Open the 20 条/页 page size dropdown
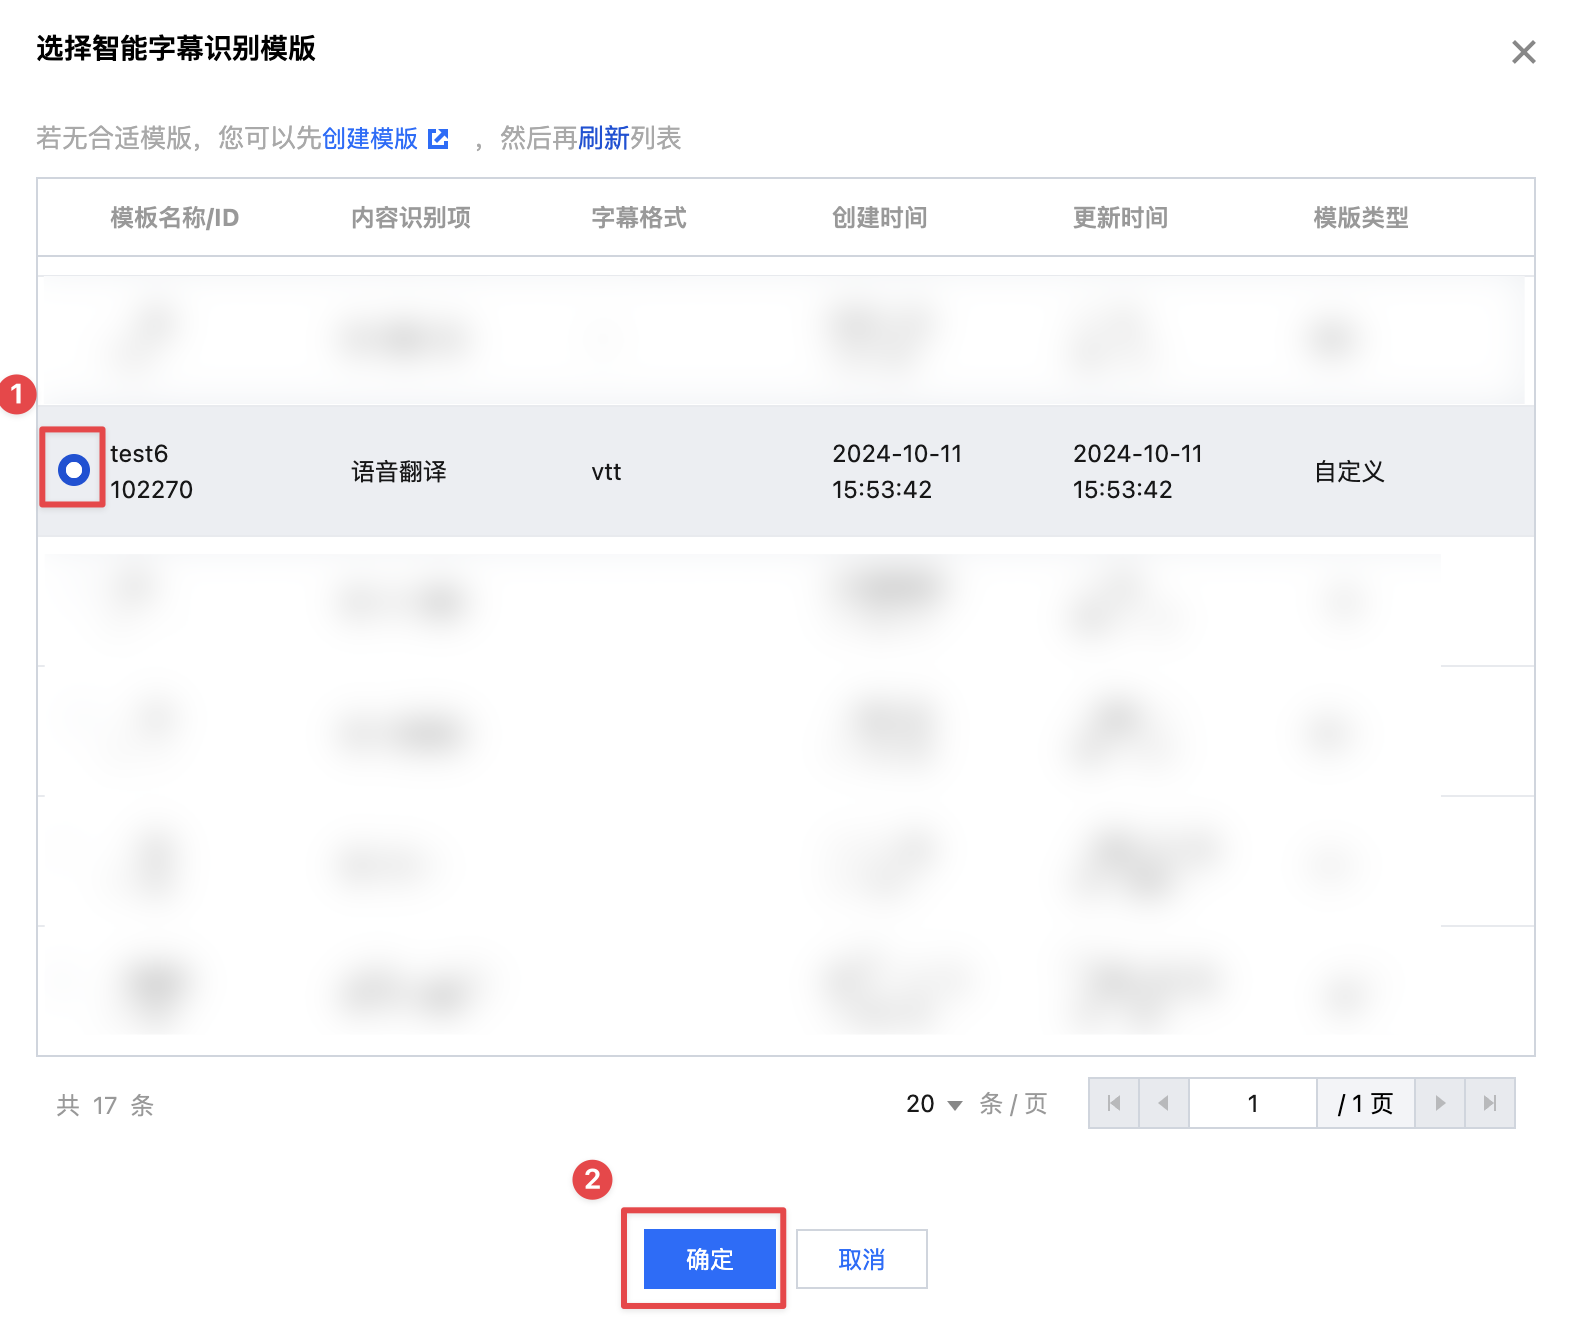The height and width of the screenshot is (1326, 1572). coord(934,1104)
